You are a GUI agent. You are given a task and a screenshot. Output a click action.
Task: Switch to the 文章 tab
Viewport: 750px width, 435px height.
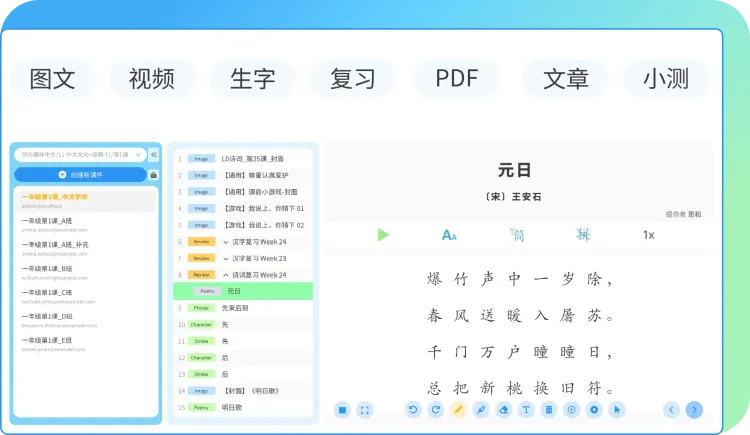[x=565, y=78]
